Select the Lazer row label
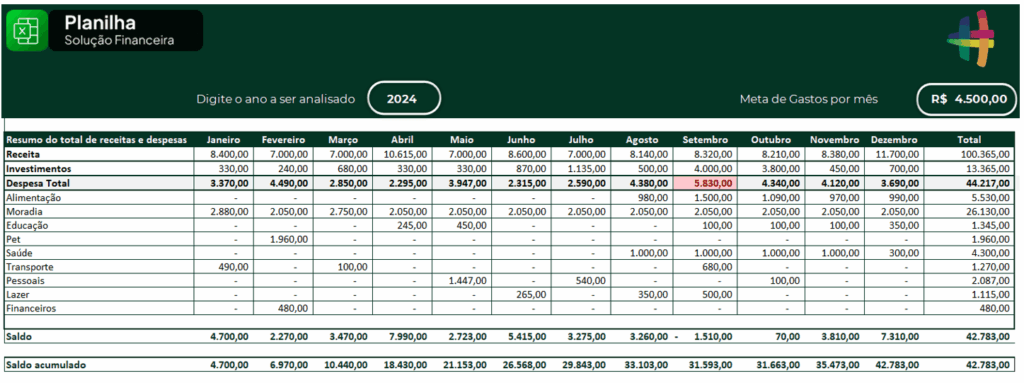This screenshot has width=1024, height=383. point(18,294)
